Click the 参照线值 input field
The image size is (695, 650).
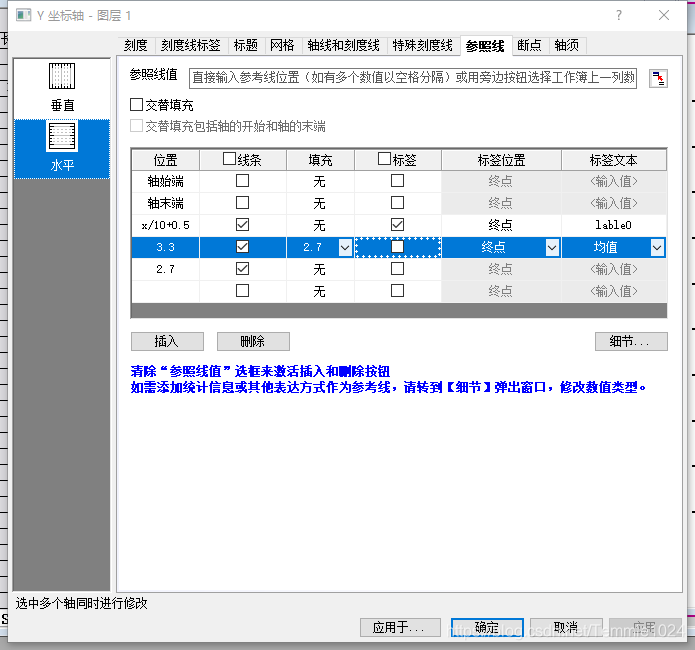pos(413,78)
